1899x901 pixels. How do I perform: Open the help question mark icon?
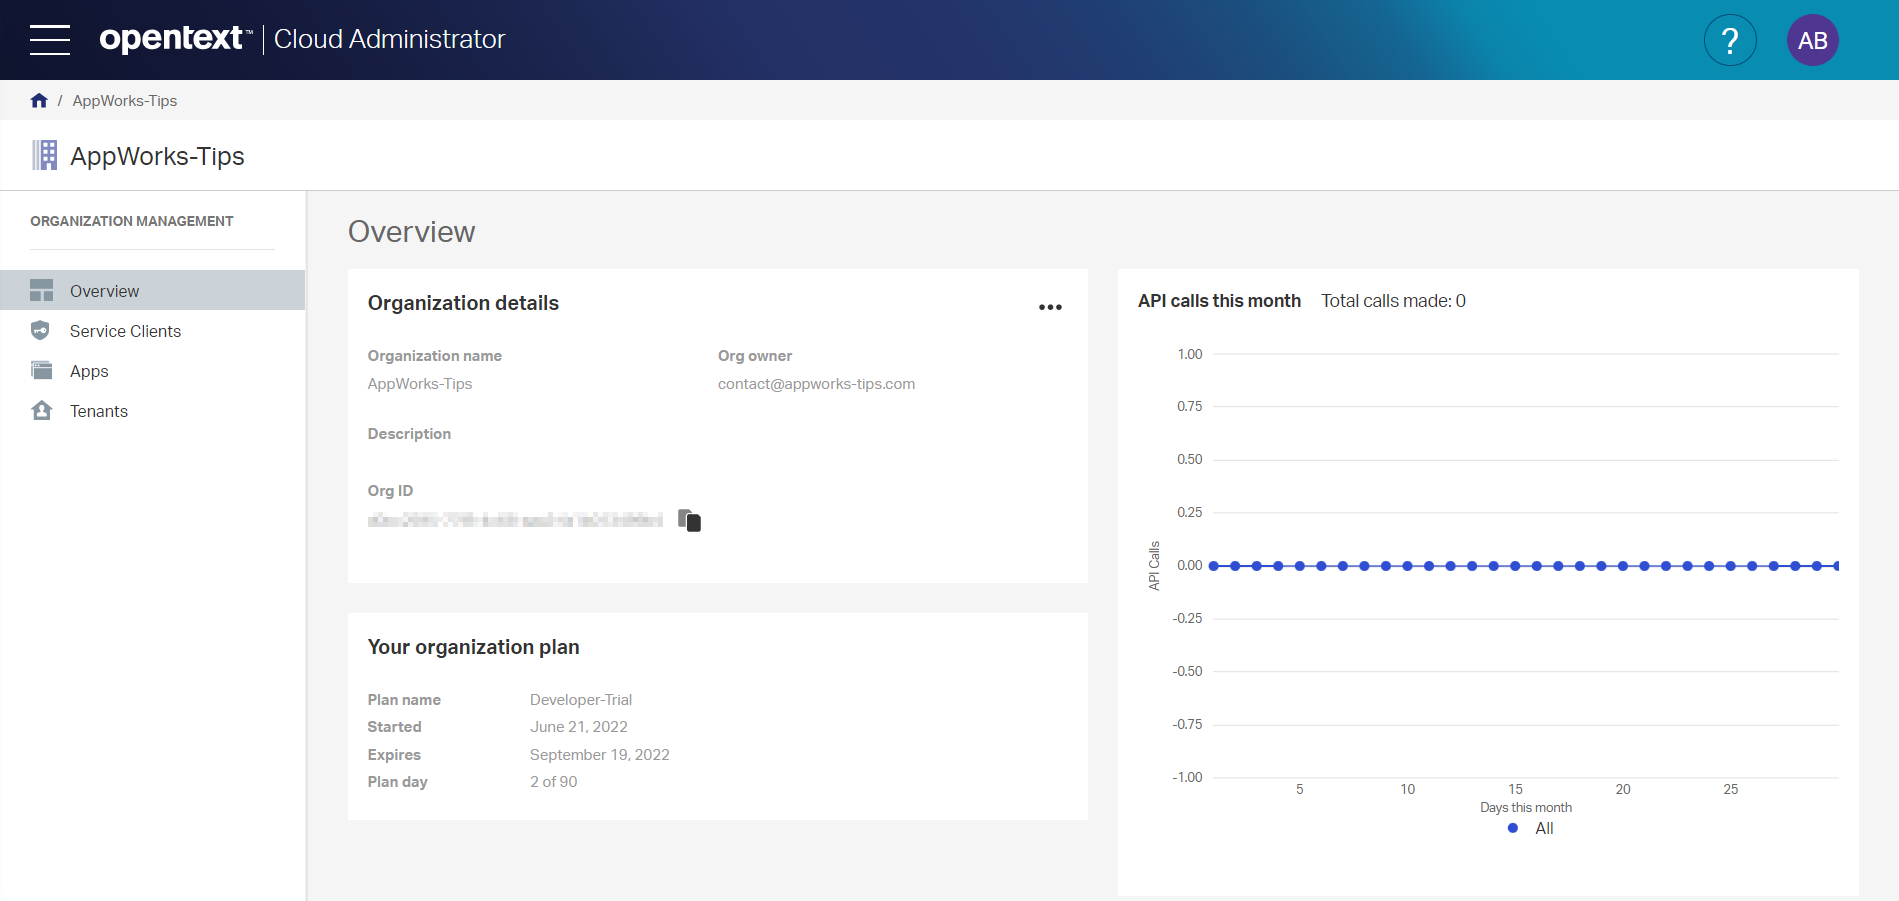[1730, 40]
